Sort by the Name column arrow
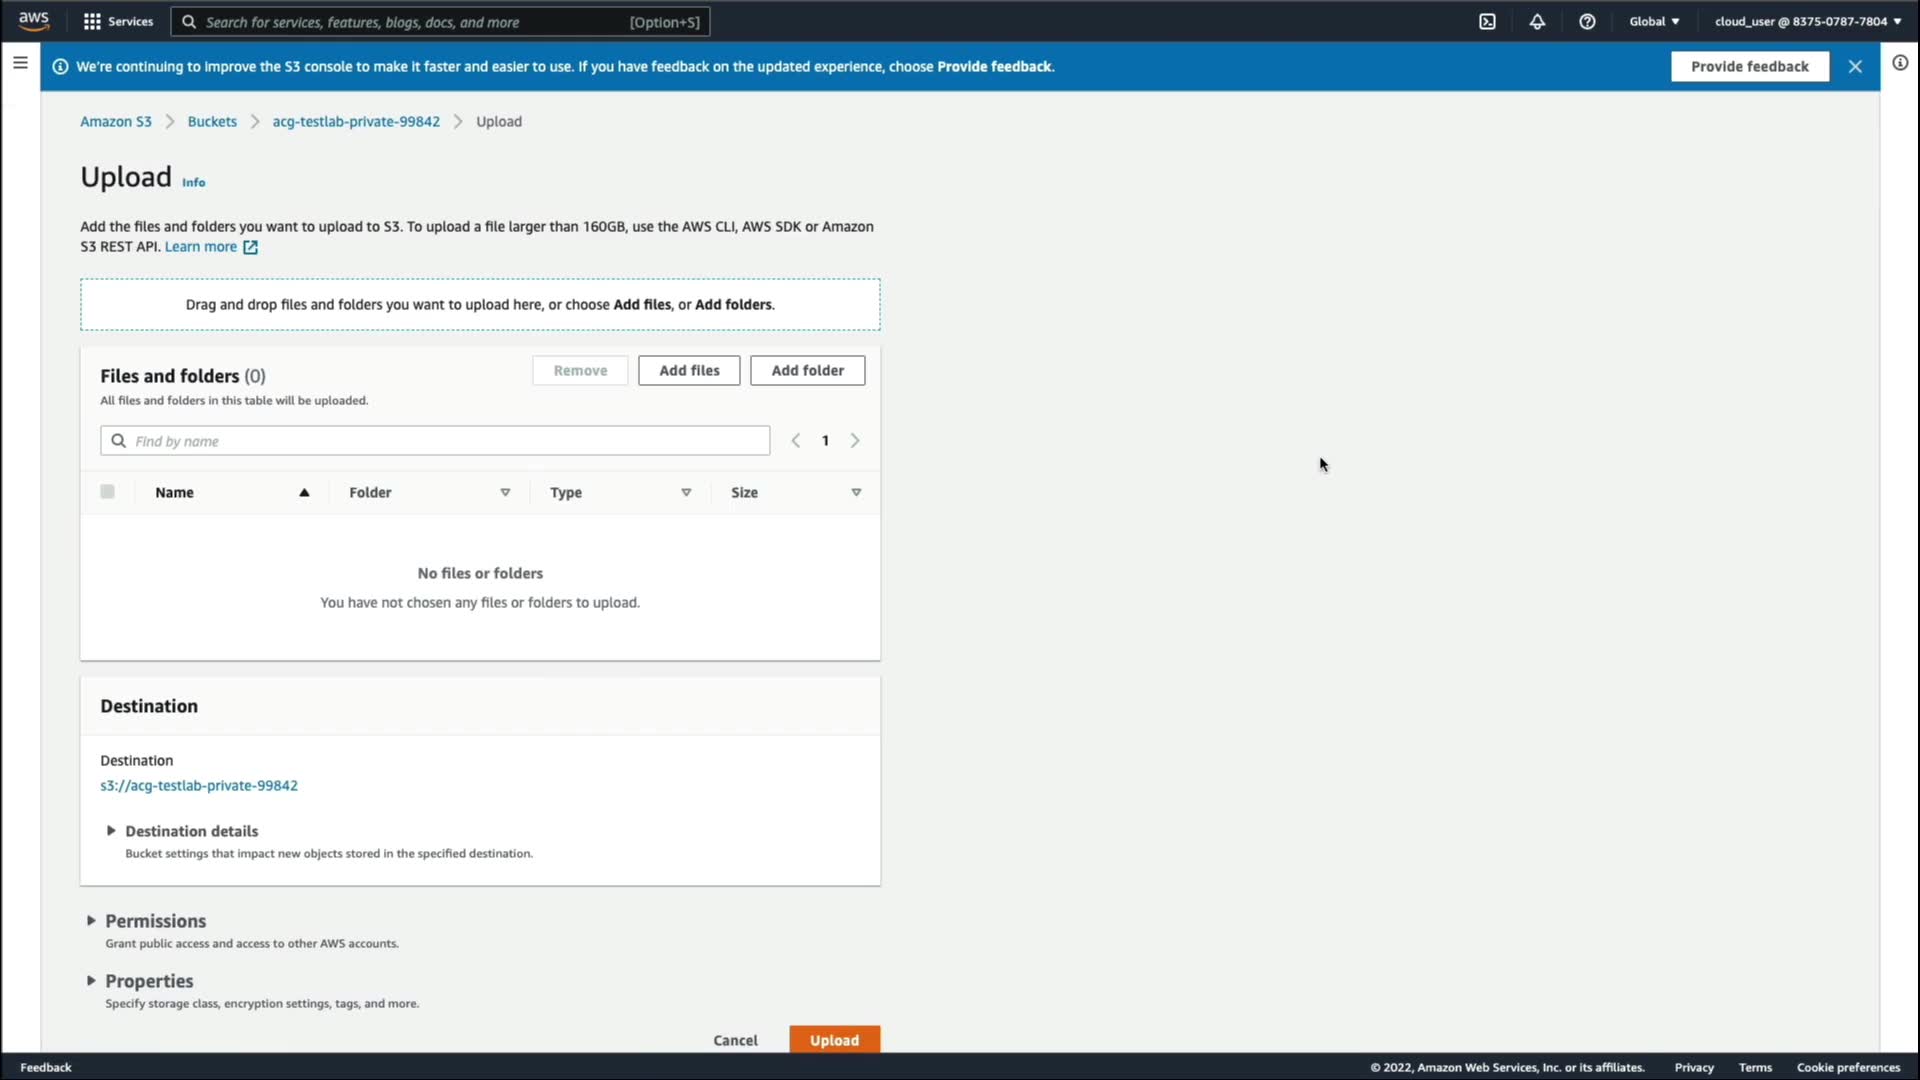 coord(304,492)
